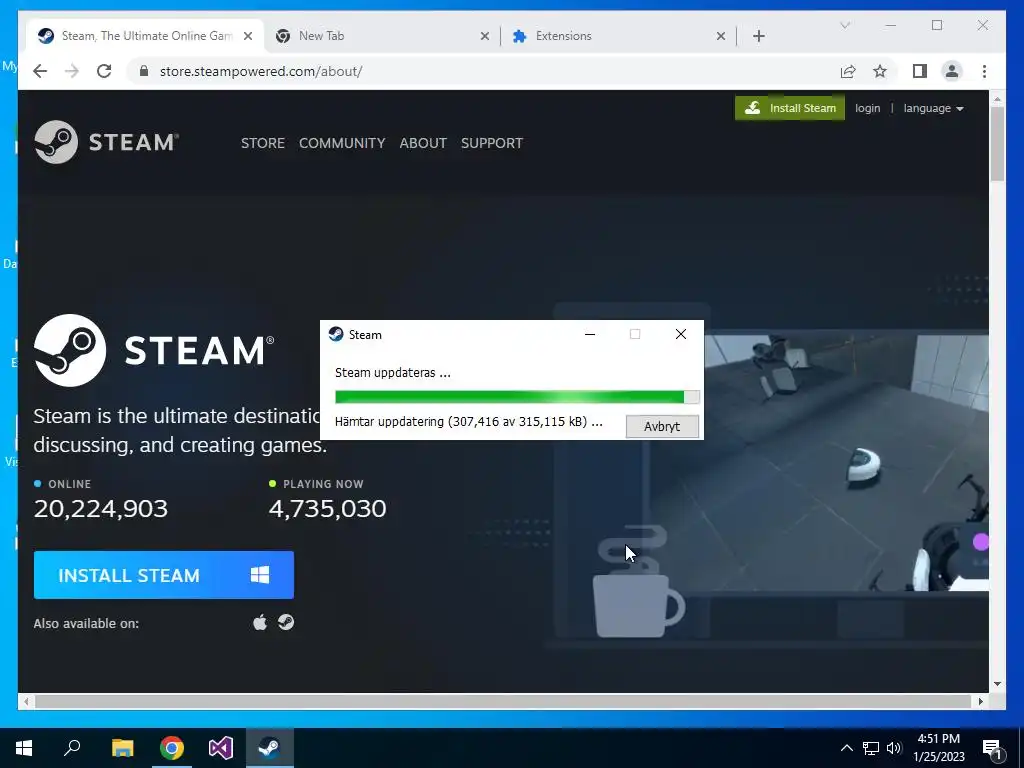Open File Explorer from taskbar
Image resolution: width=1024 pixels, height=768 pixels.
tap(122, 748)
